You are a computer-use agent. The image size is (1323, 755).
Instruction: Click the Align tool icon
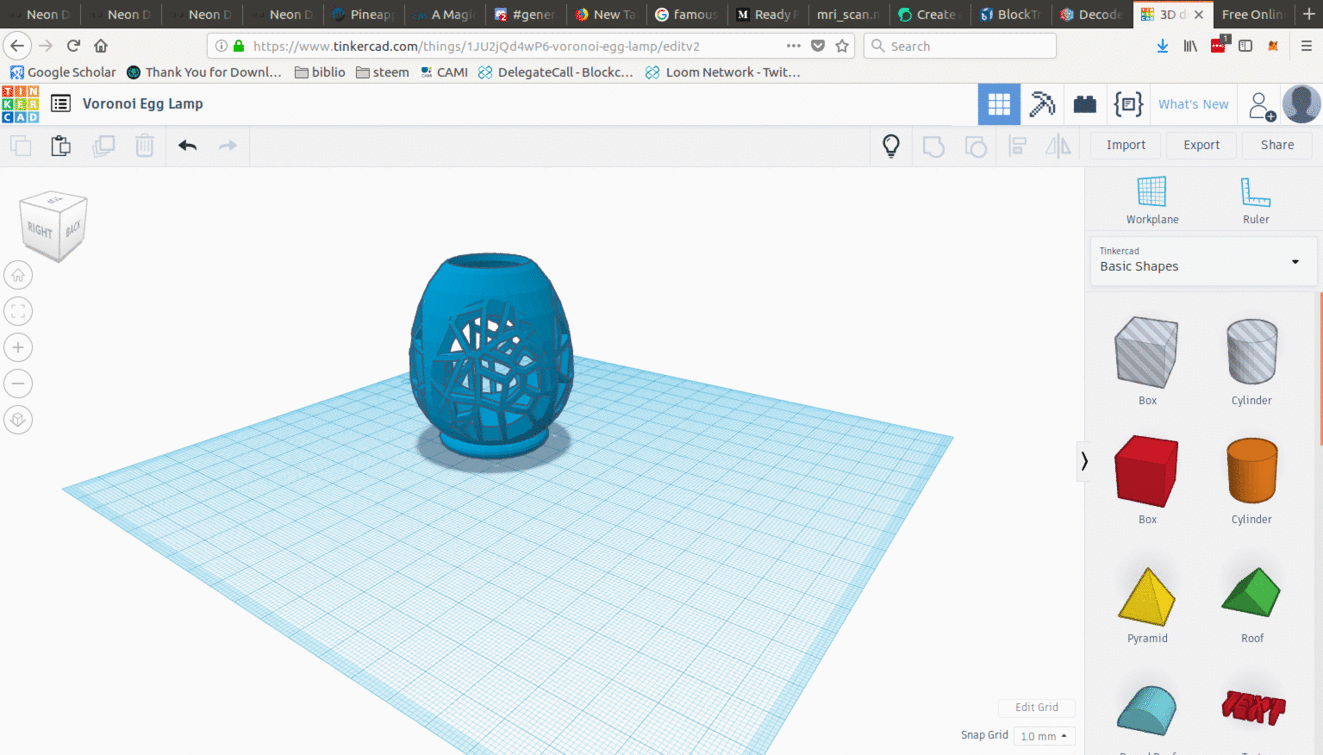click(x=1018, y=146)
